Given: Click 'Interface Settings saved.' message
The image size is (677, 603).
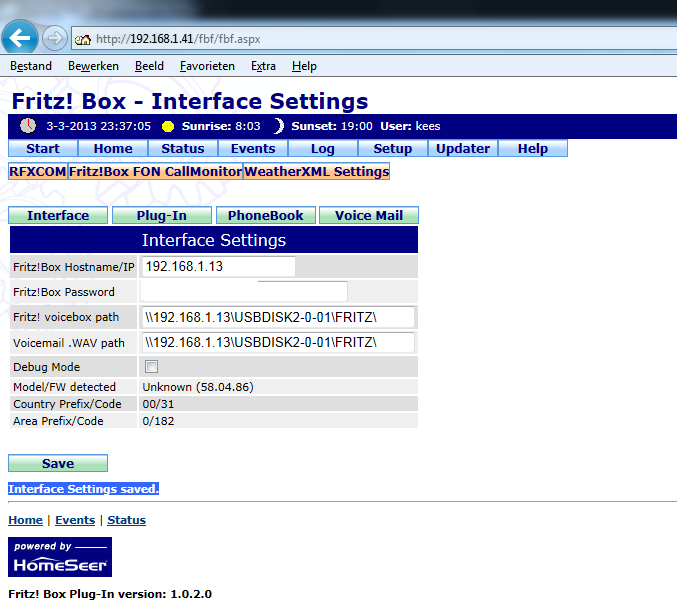Looking at the screenshot, I should click(x=83, y=489).
